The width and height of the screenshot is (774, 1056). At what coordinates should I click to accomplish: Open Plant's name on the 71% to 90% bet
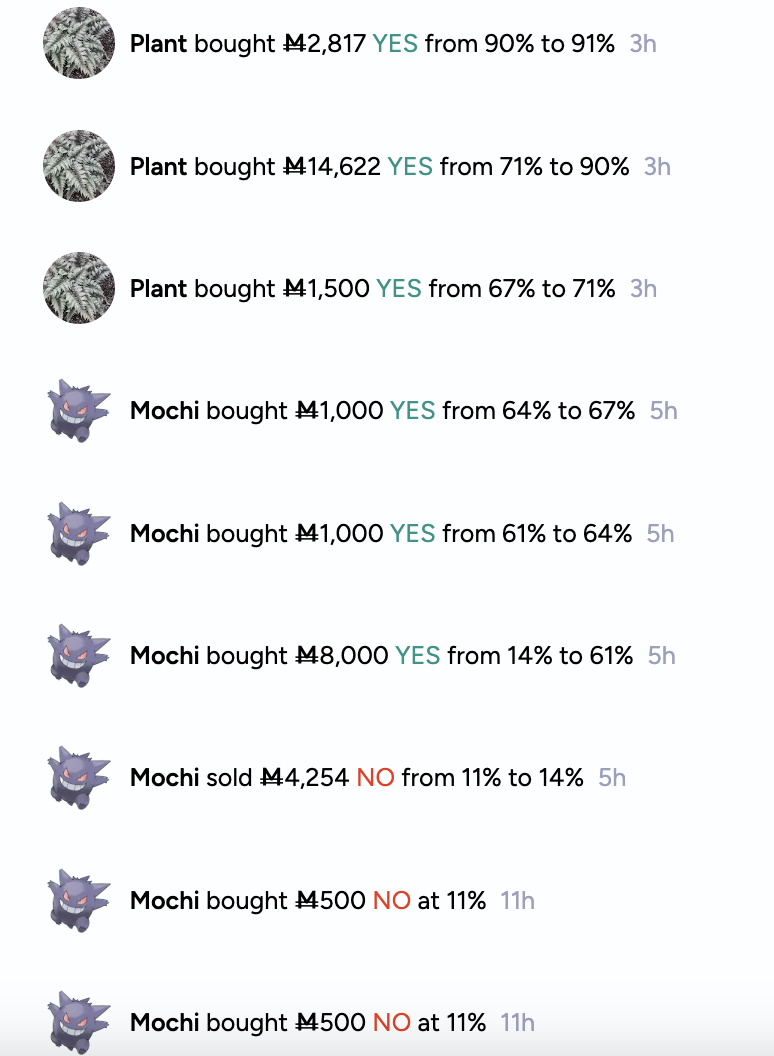(158, 166)
